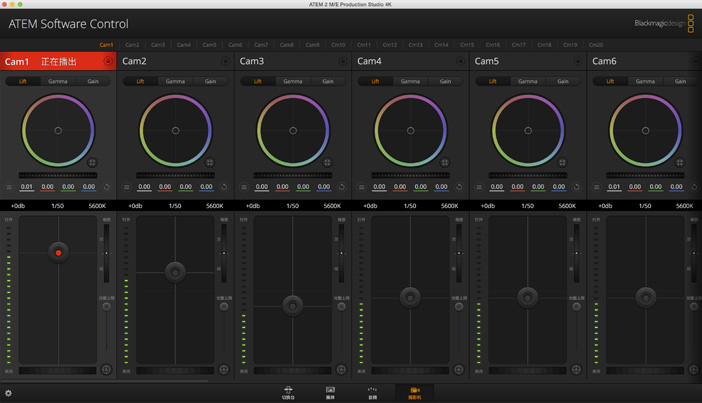The image size is (702, 403).
Task: Click Cam3 color wheel corner grid icon
Action: 327,163
